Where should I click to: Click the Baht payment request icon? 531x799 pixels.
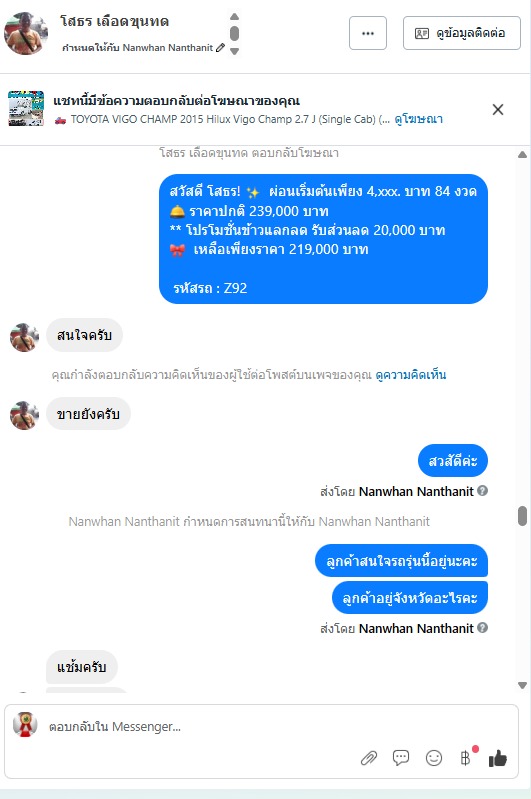pos(465,758)
